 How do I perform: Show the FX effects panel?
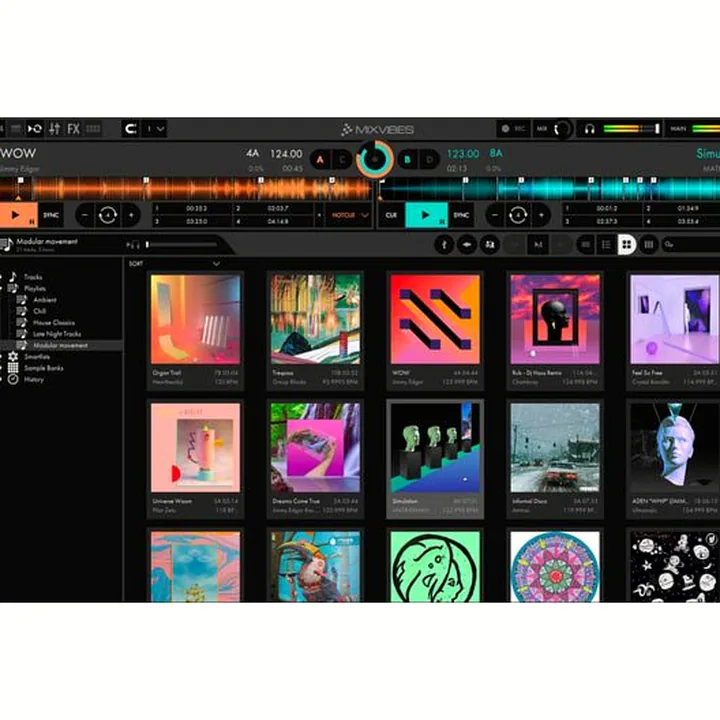[x=73, y=129]
